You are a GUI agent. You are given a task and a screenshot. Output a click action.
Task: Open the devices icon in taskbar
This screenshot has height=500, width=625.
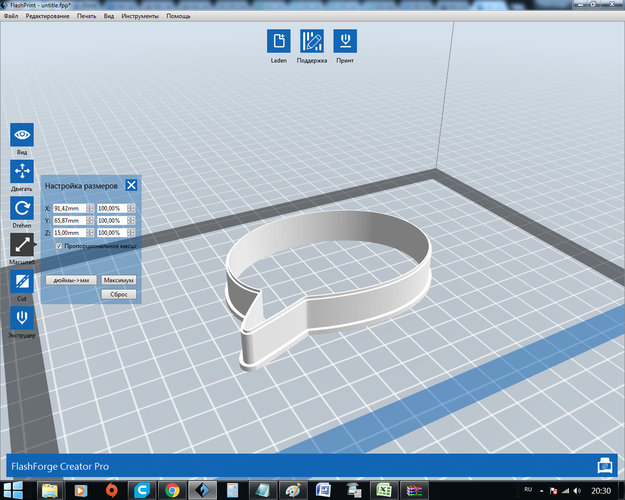click(x=353, y=490)
